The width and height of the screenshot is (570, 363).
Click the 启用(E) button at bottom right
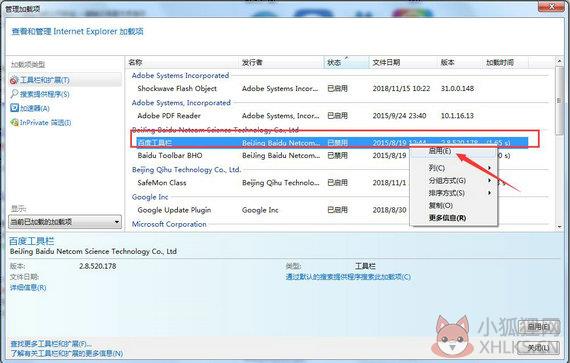pyautogui.click(x=538, y=327)
